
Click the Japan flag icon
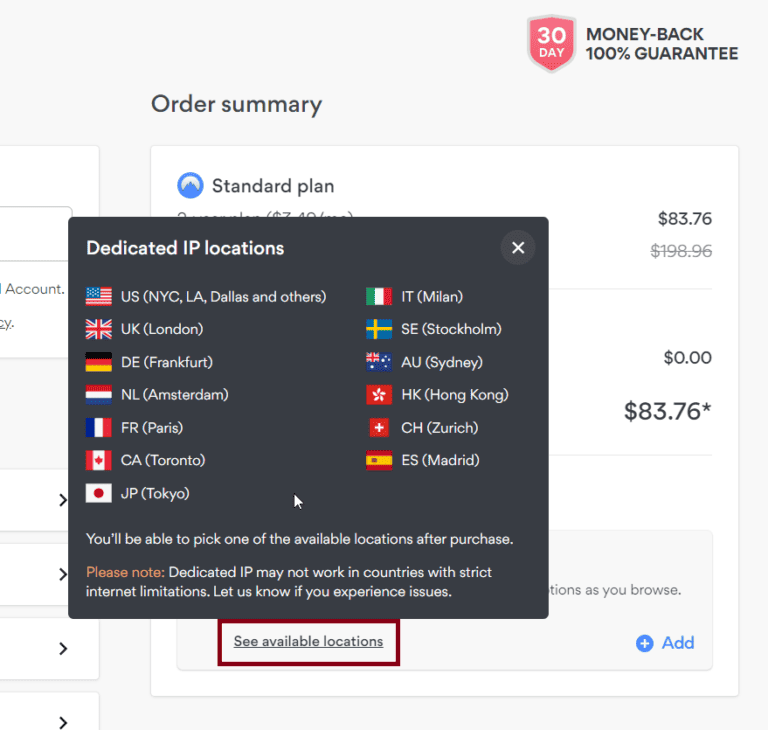point(99,493)
